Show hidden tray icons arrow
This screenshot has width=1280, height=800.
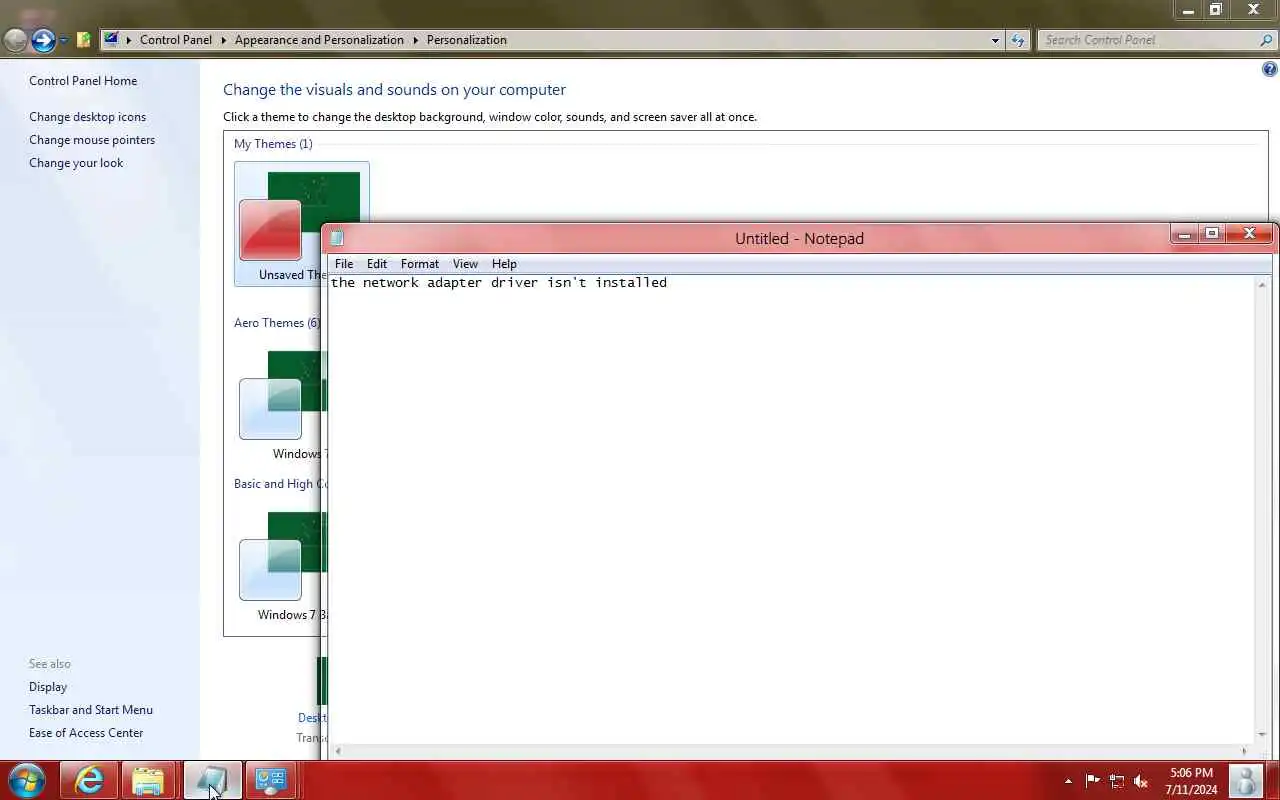[x=1068, y=781]
